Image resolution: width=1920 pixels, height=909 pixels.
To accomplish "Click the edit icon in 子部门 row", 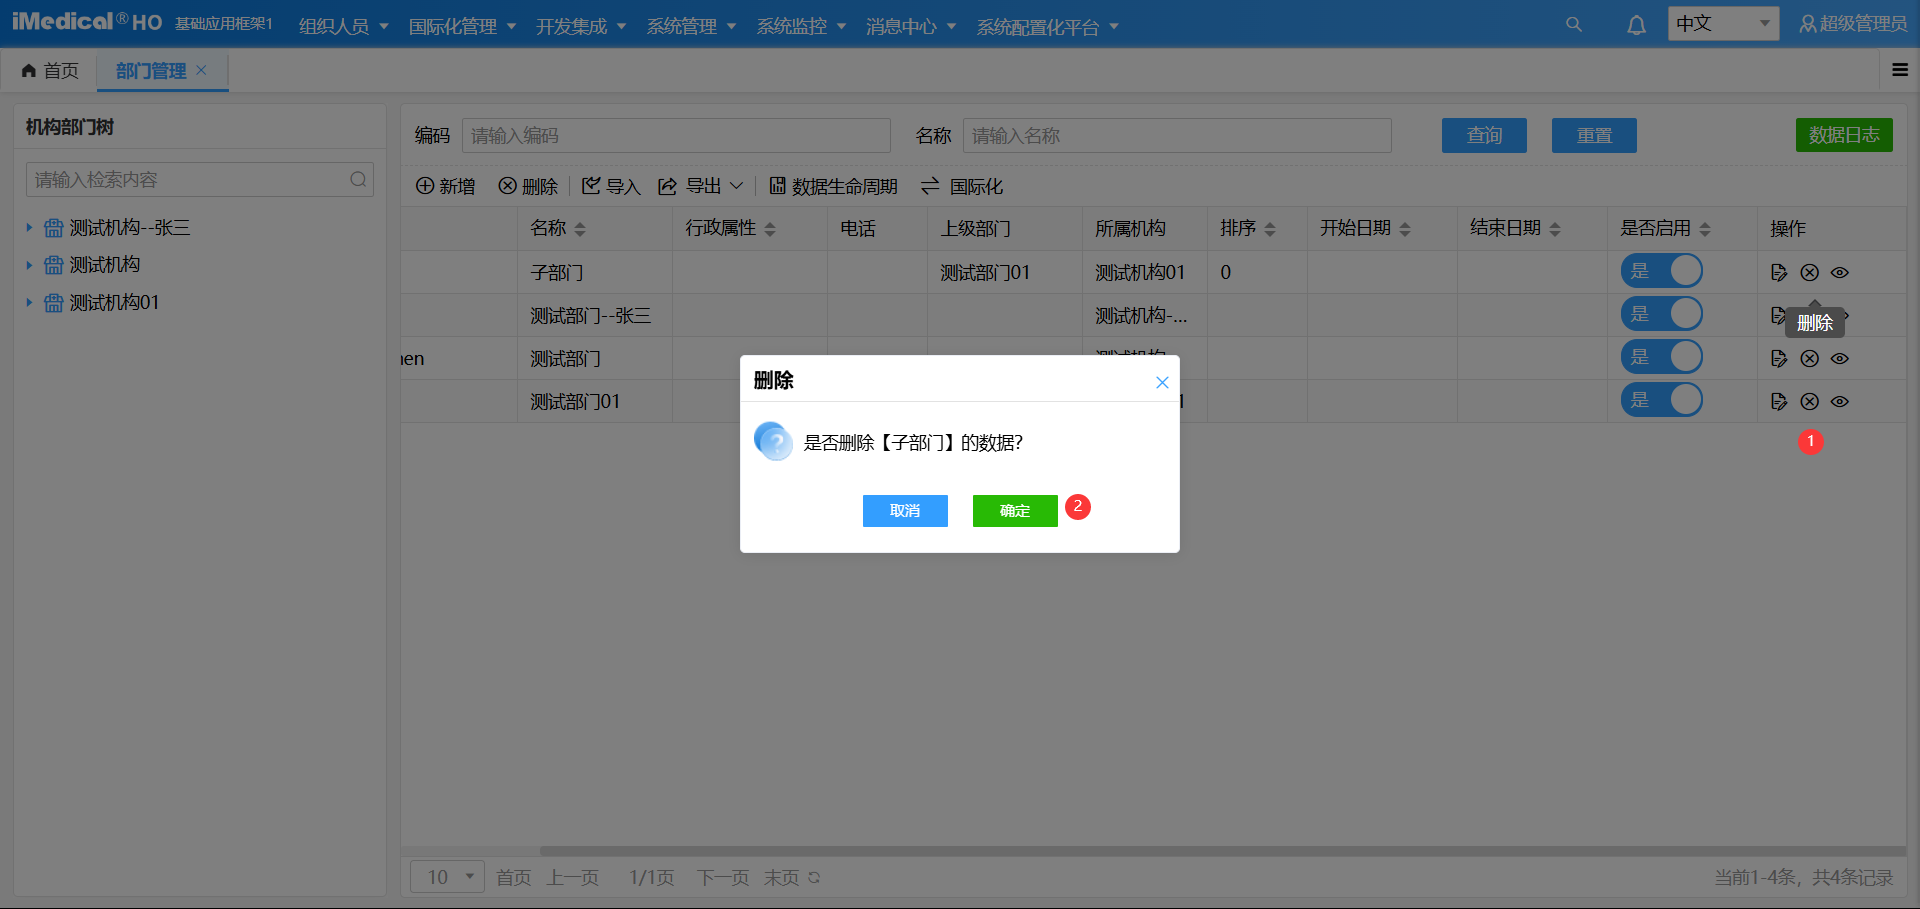I will pos(1778,272).
